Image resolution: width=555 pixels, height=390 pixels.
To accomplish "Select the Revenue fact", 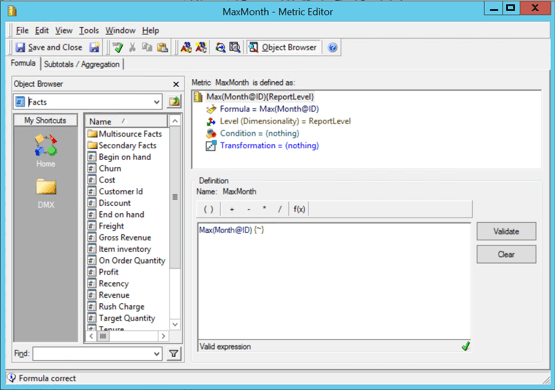I will (109, 295).
